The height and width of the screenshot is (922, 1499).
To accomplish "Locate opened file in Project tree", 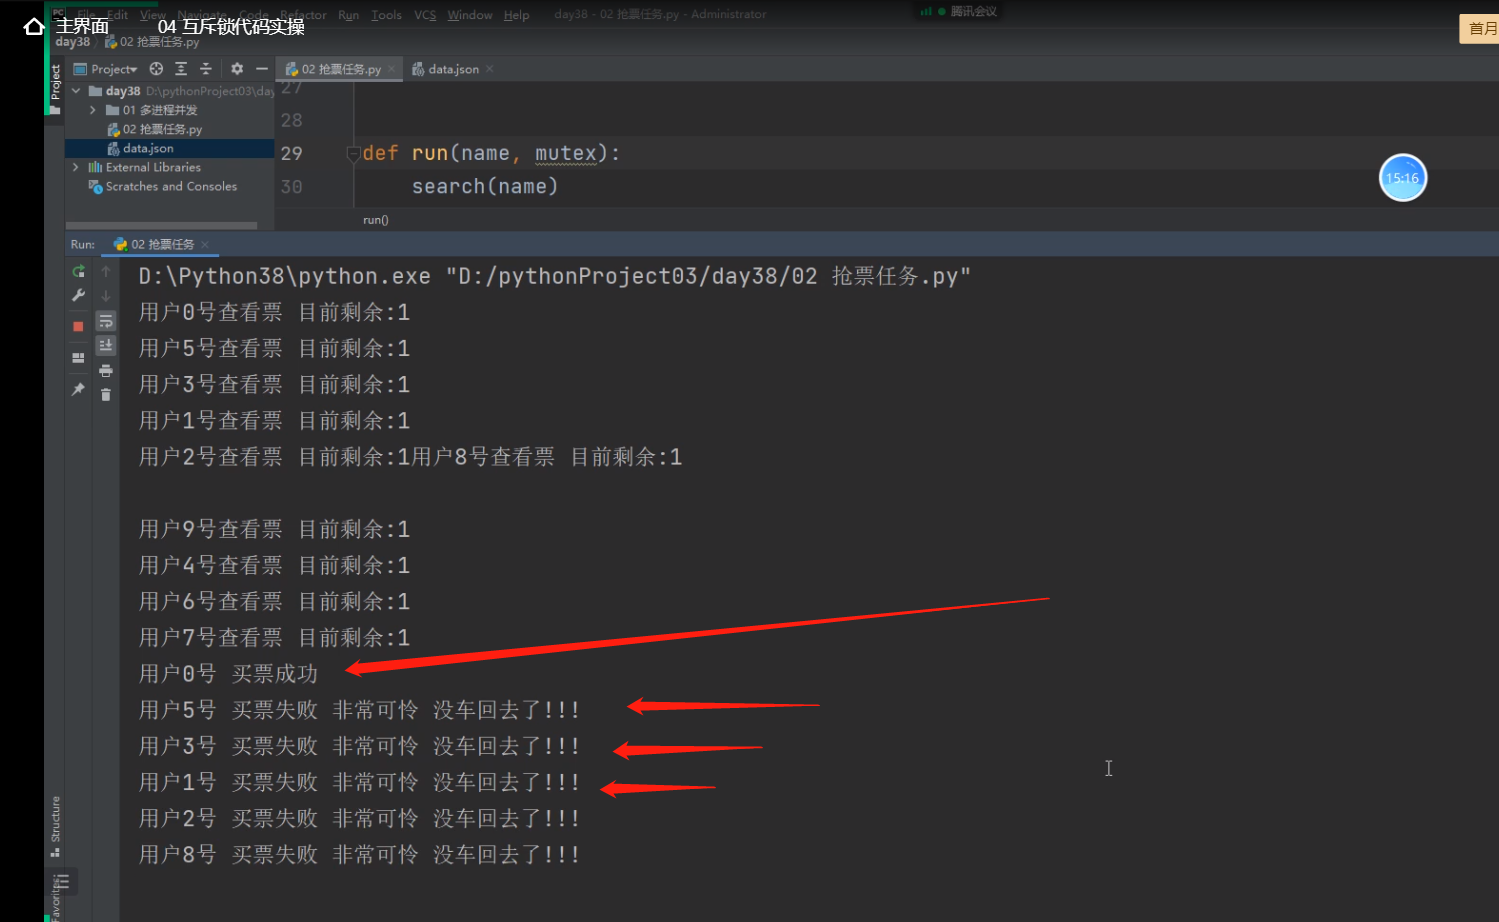I will click(x=156, y=69).
